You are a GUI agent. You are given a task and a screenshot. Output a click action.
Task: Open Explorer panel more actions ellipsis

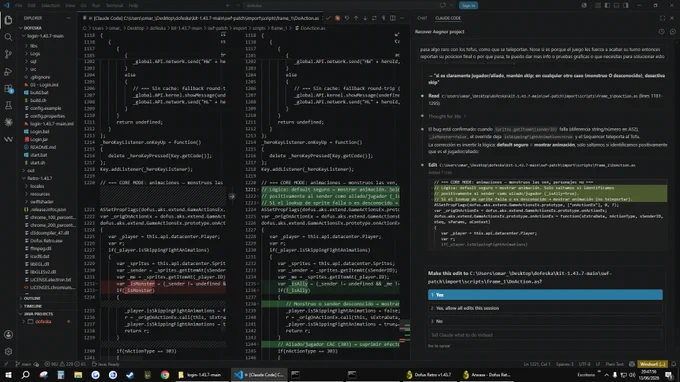tap(69, 18)
